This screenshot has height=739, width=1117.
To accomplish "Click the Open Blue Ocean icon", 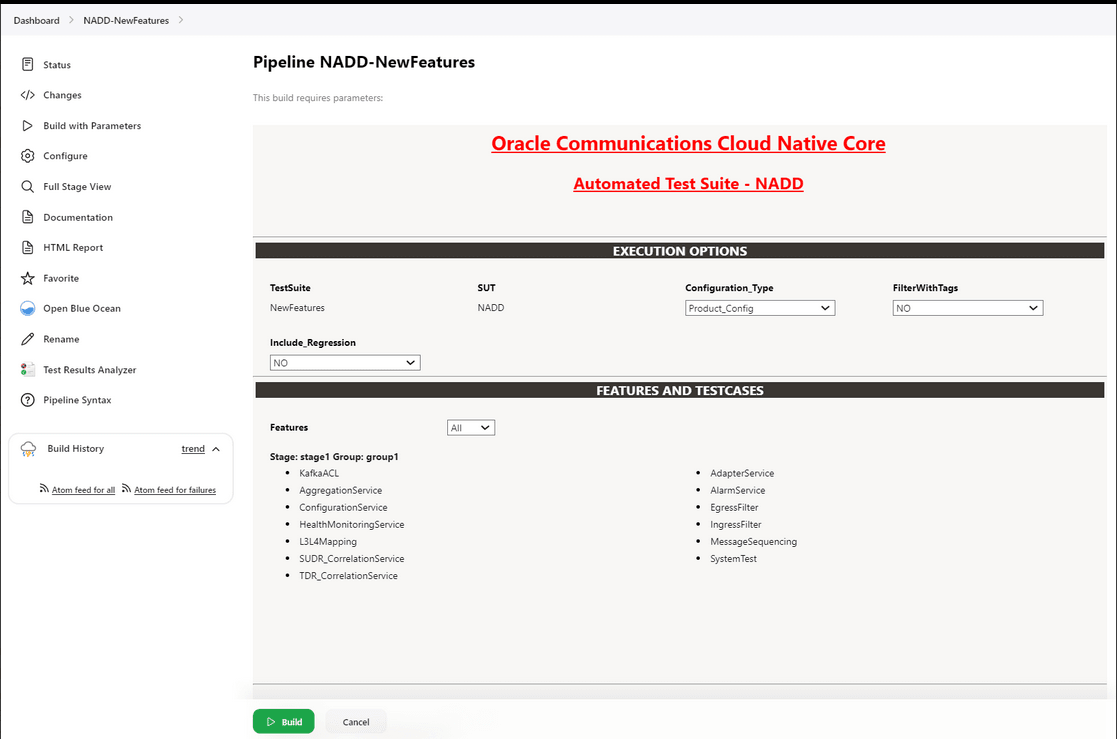I will (27, 308).
